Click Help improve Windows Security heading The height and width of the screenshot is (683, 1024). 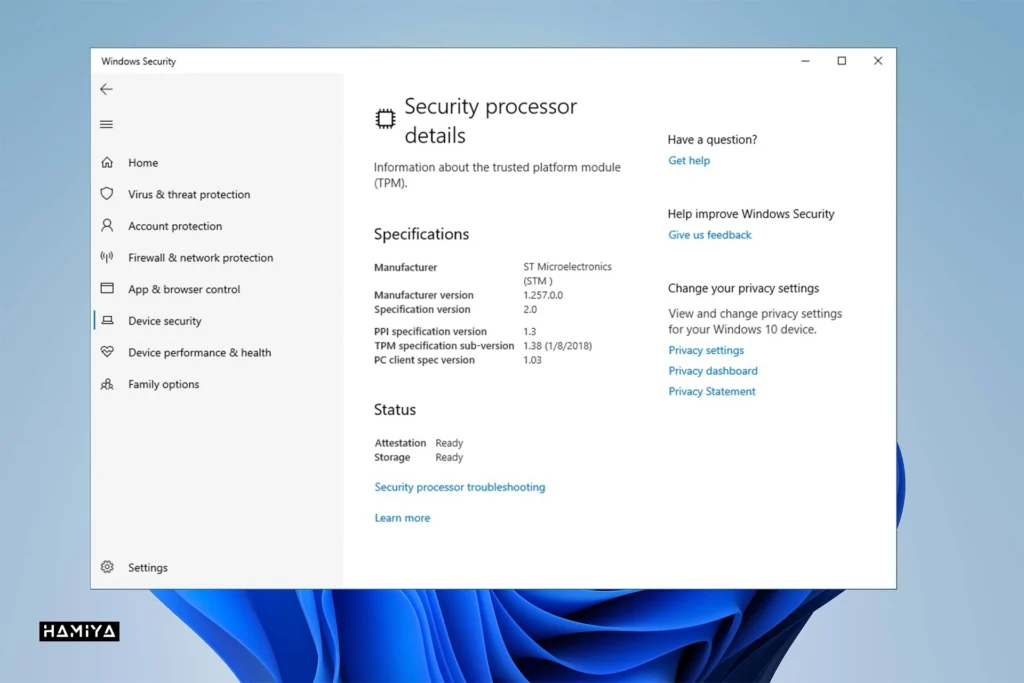tap(751, 214)
